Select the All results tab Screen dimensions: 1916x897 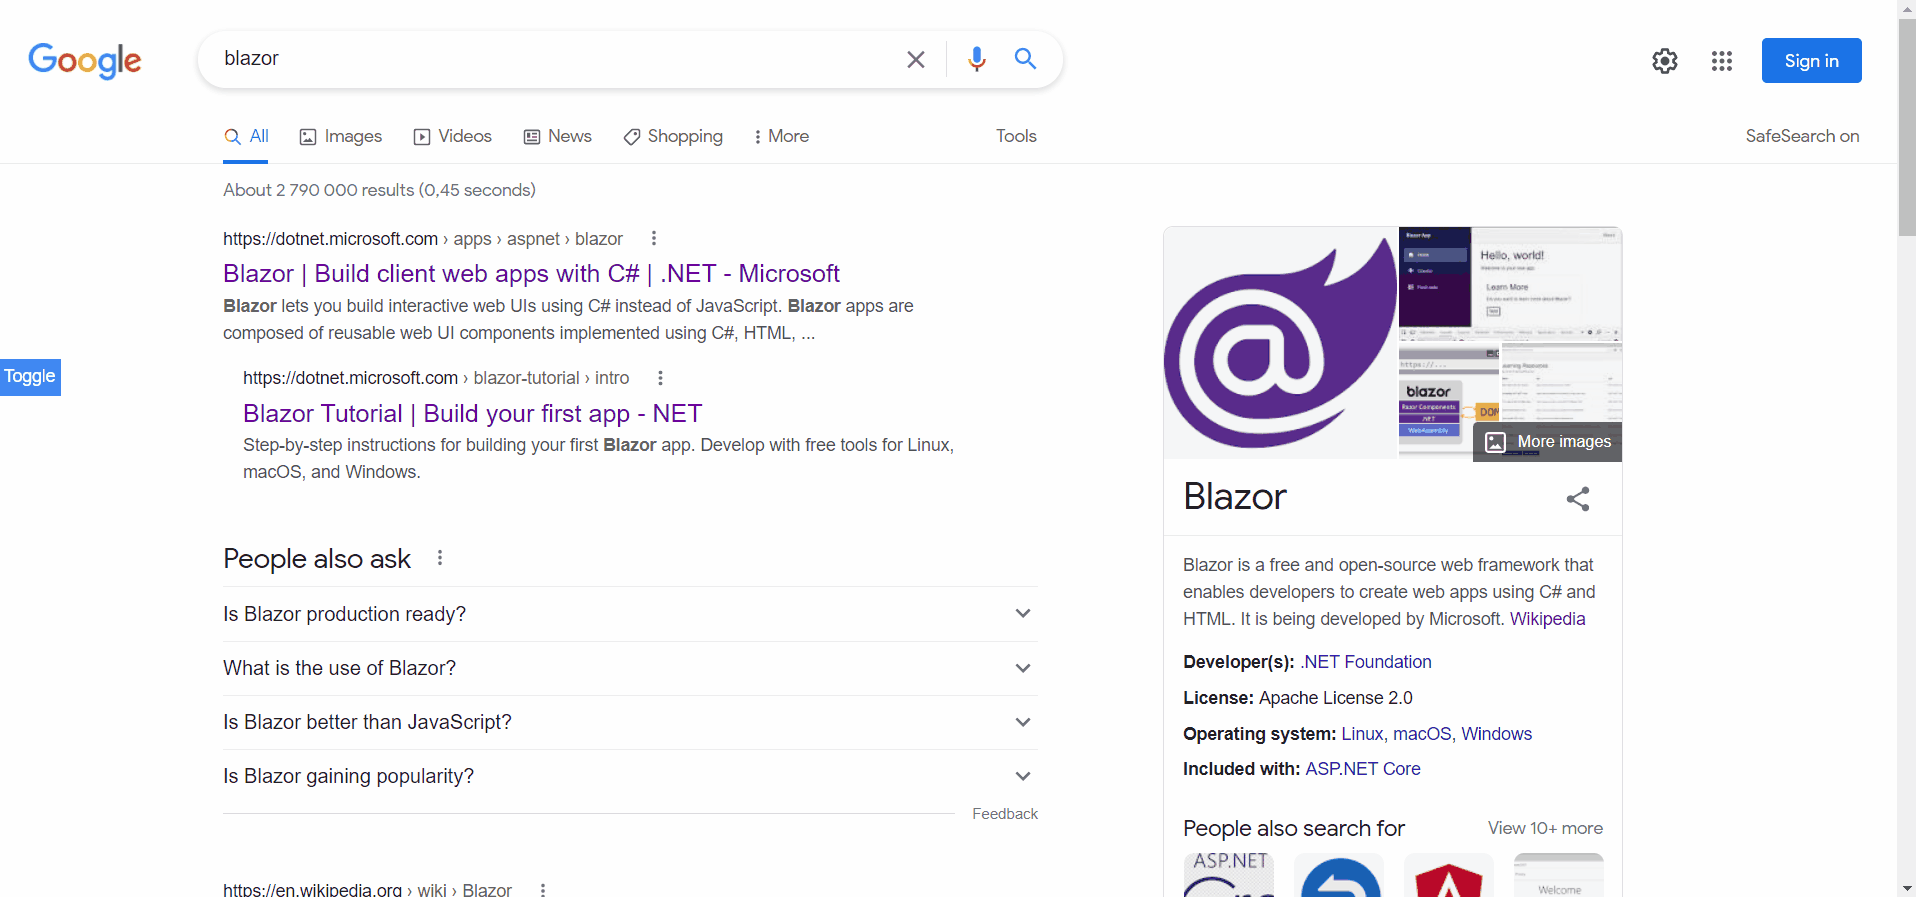point(246,137)
